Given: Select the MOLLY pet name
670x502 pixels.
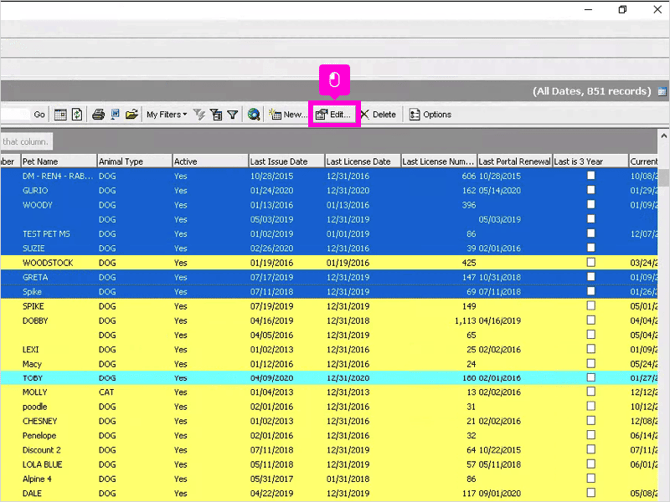Looking at the screenshot, I should click(35, 392).
